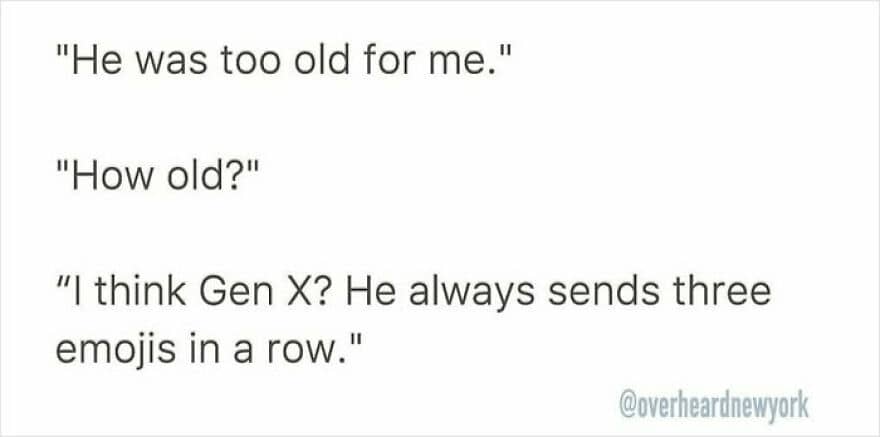
Task: Select the "How old?" quote line
Action: (x=159, y=178)
